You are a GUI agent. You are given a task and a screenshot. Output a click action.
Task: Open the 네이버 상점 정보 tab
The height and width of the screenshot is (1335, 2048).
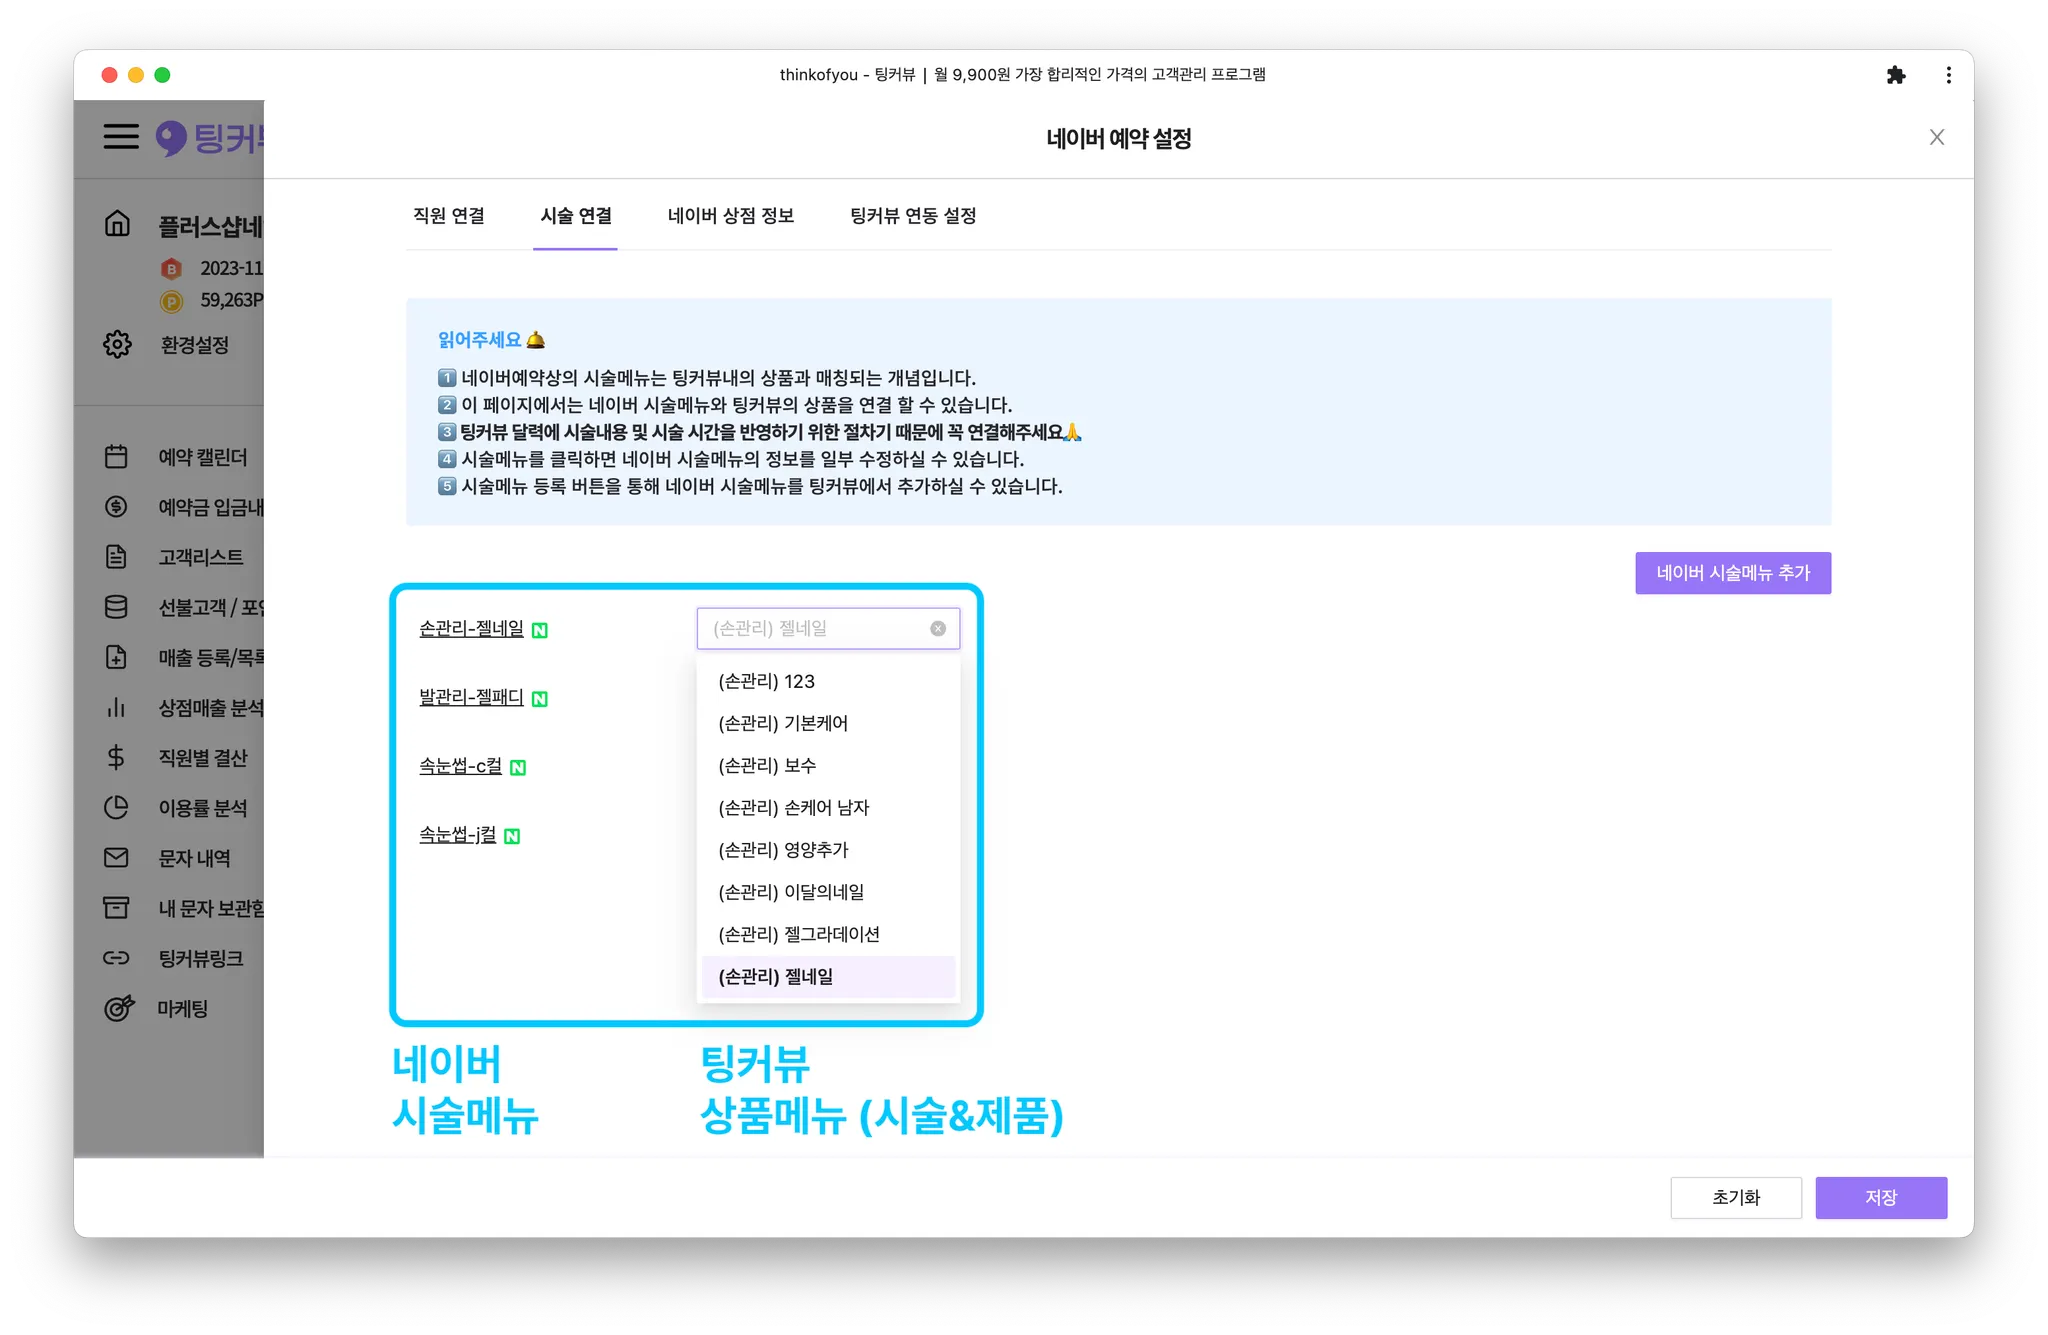[730, 216]
